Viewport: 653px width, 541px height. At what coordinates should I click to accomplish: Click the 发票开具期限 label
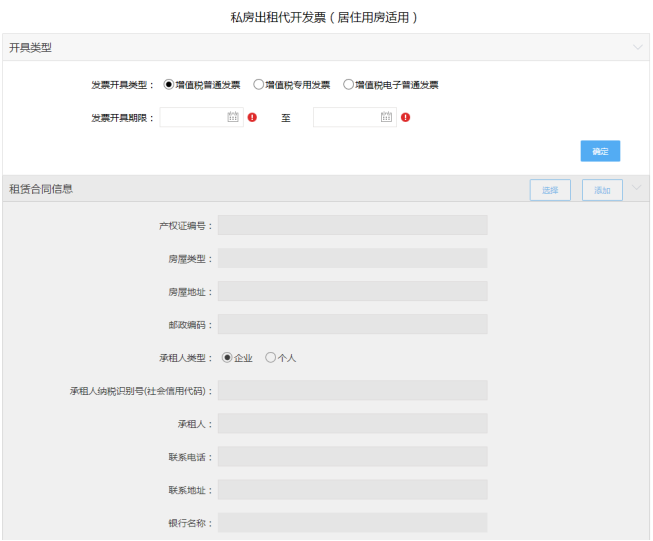pyautogui.click(x=122, y=118)
